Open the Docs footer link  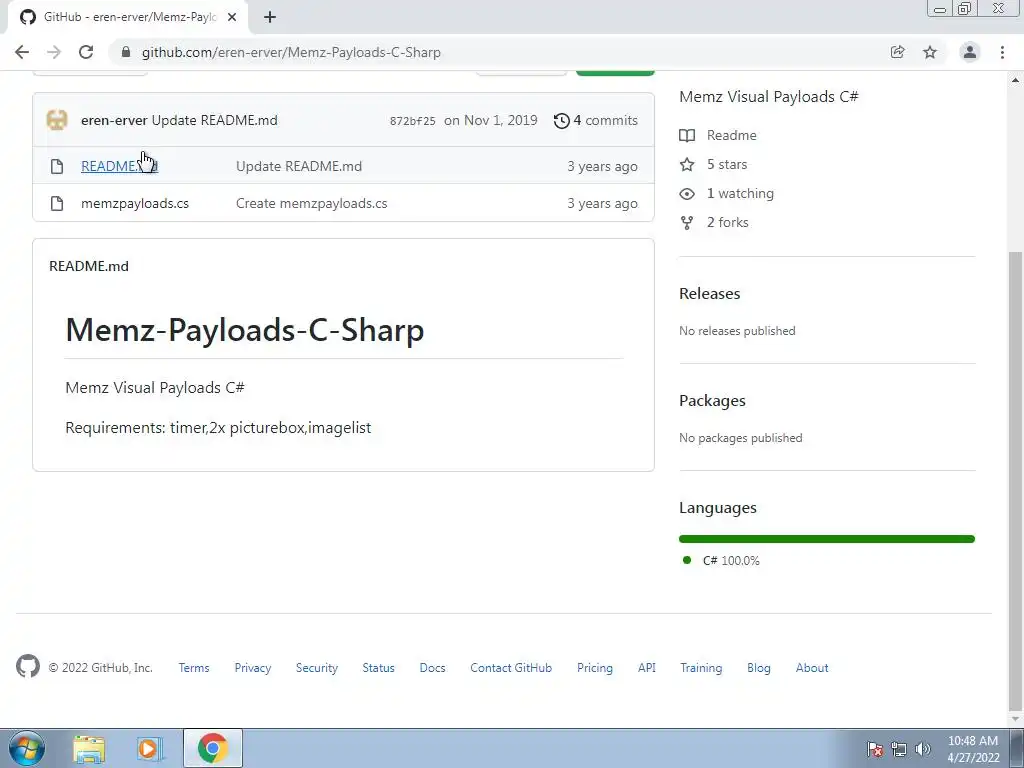pyautogui.click(x=432, y=667)
